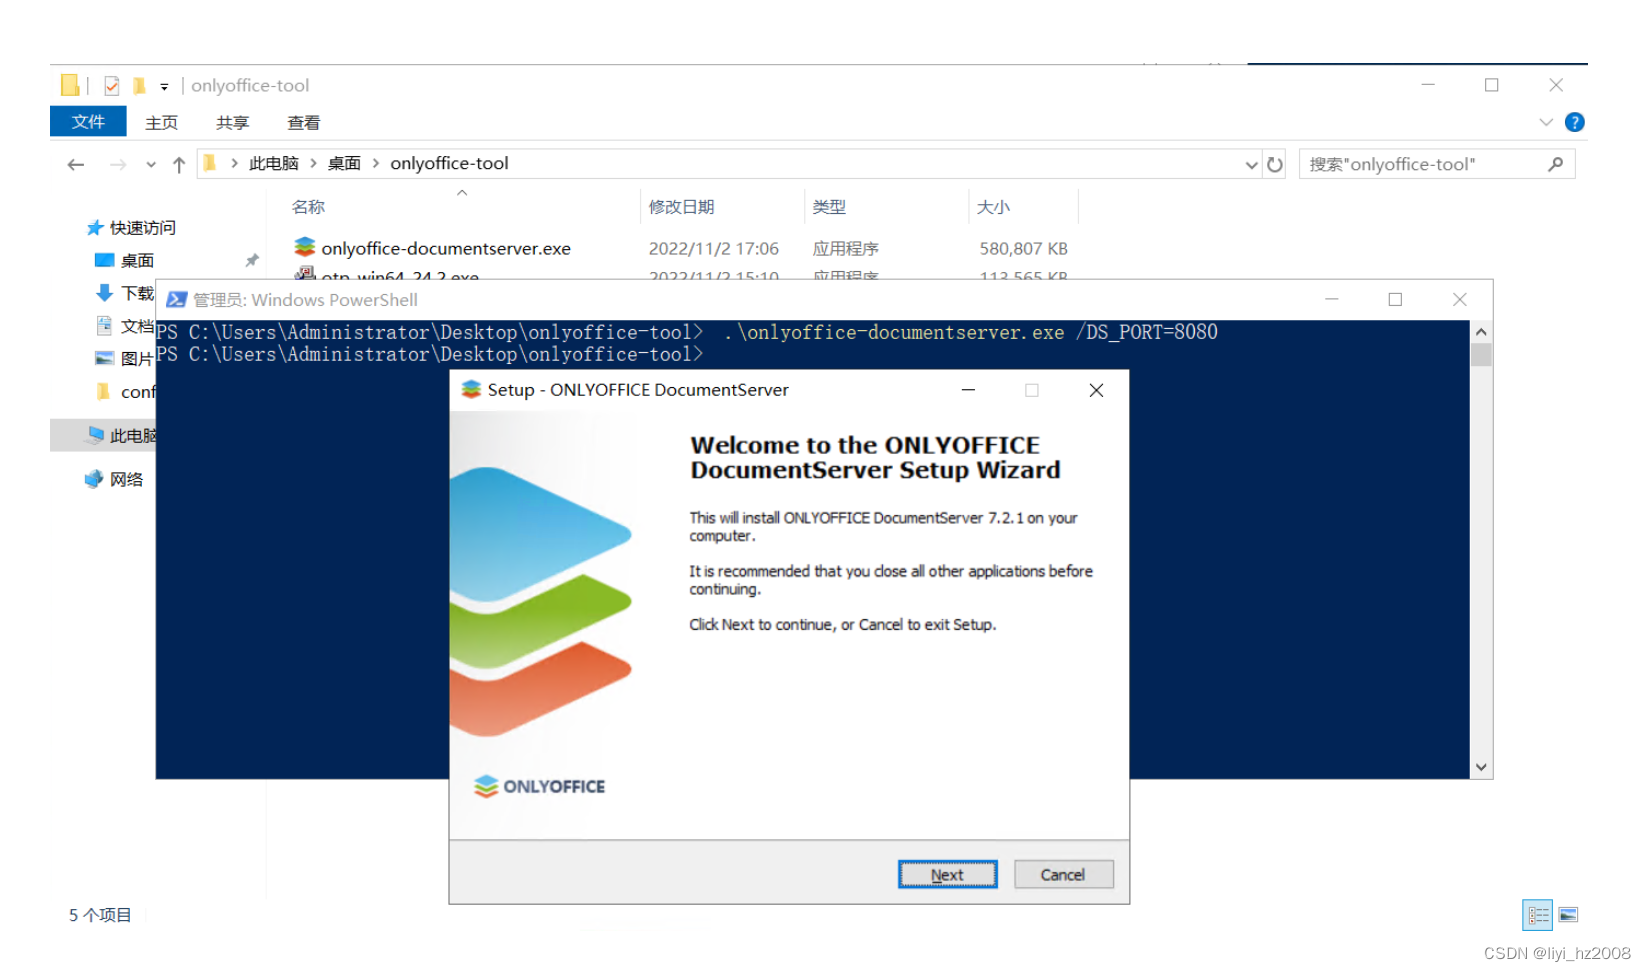Click the onlyoffice-documentserver.exe file icon
Viewport: 1646px width, 972px height.
pos(305,247)
